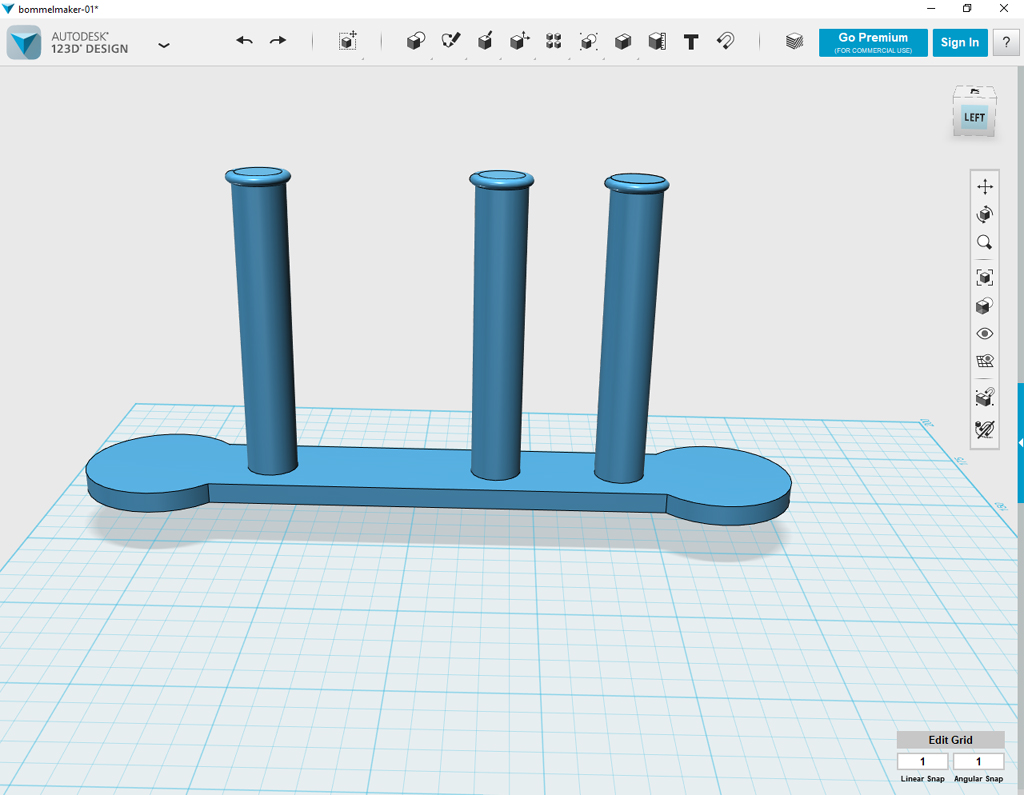Open the eye visibility options
This screenshot has width=1024, height=795.
pos(985,334)
